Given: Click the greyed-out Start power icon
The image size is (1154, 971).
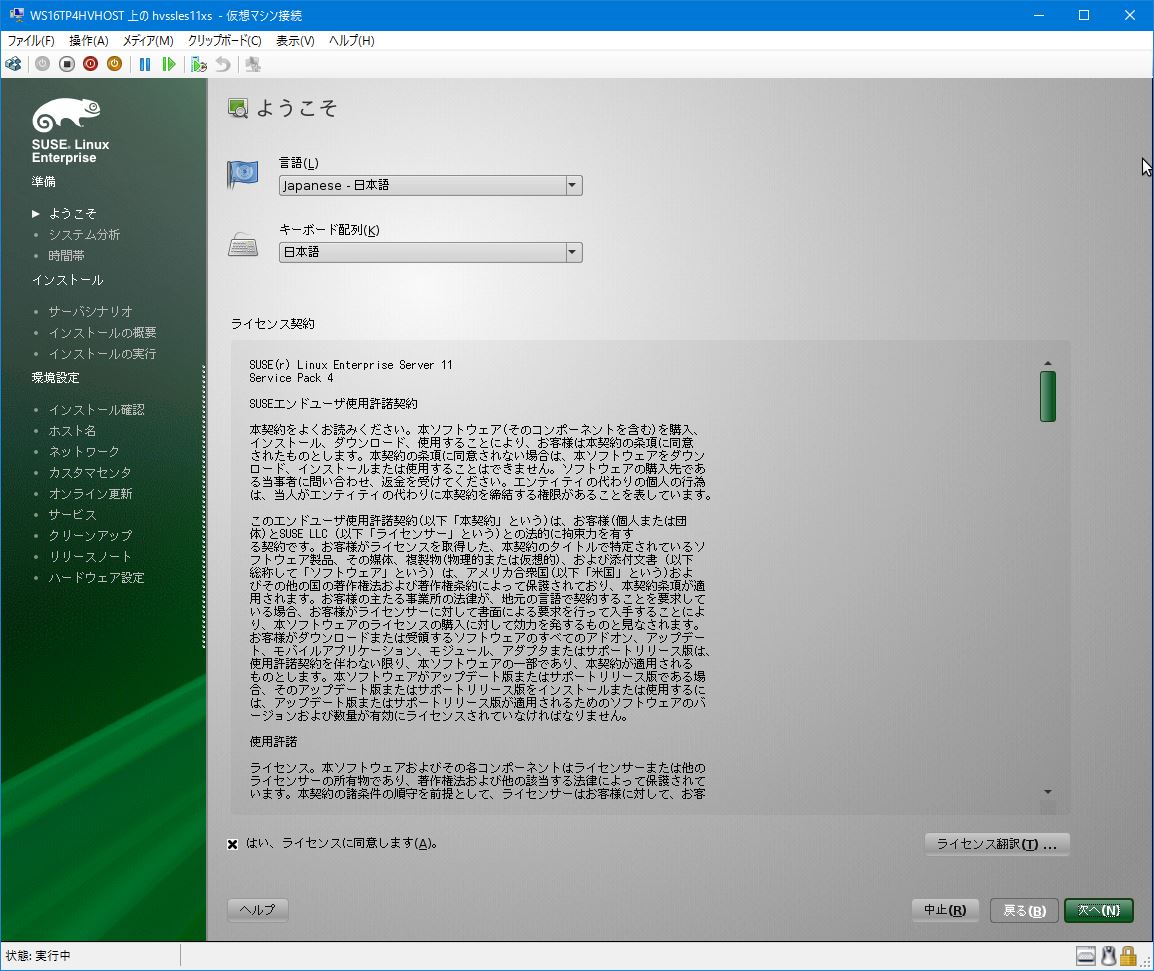Looking at the screenshot, I should [43, 65].
